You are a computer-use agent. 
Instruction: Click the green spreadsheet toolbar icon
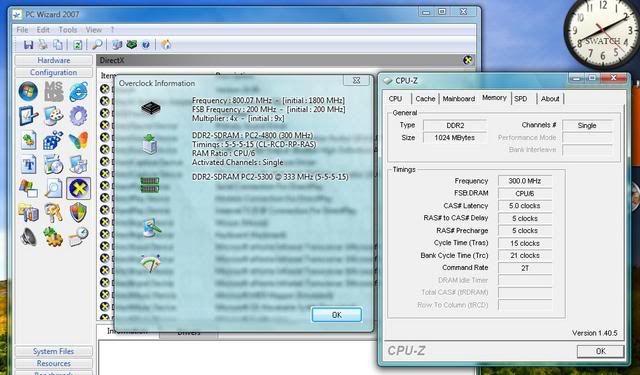point(78,44)
